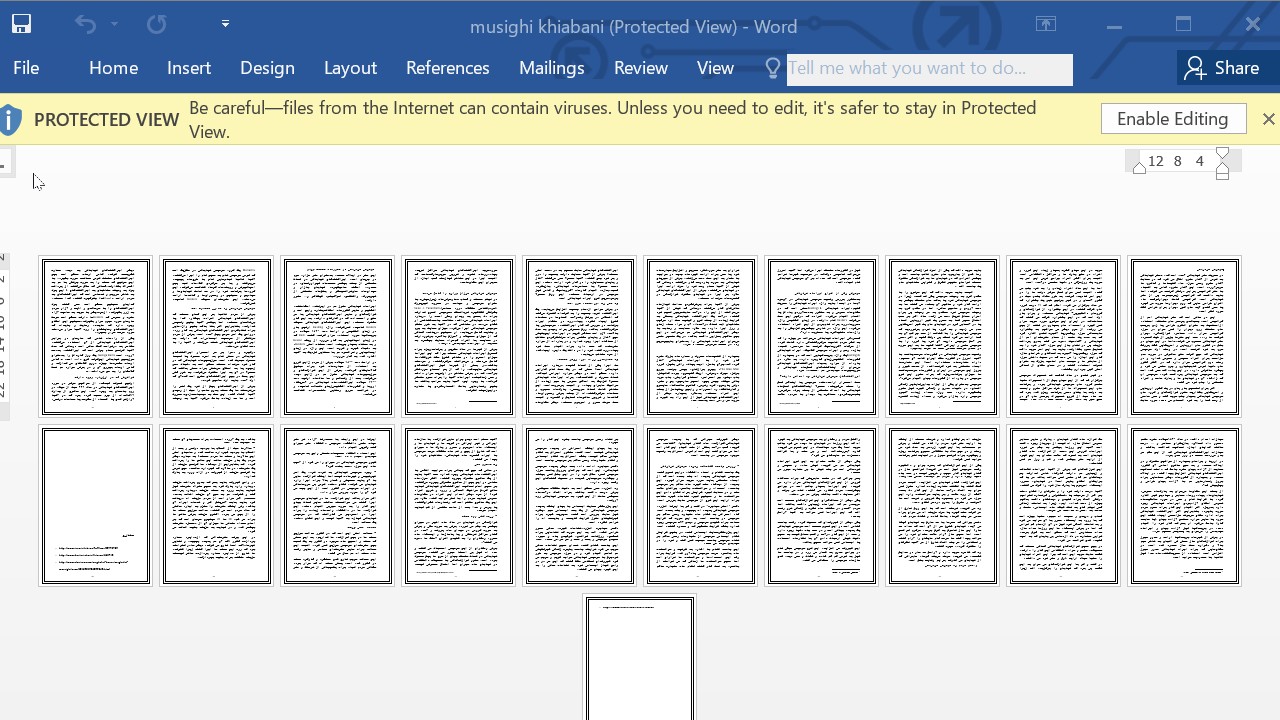
Task: Select the first page thumbnail in top row
Action: pos(95,336)
